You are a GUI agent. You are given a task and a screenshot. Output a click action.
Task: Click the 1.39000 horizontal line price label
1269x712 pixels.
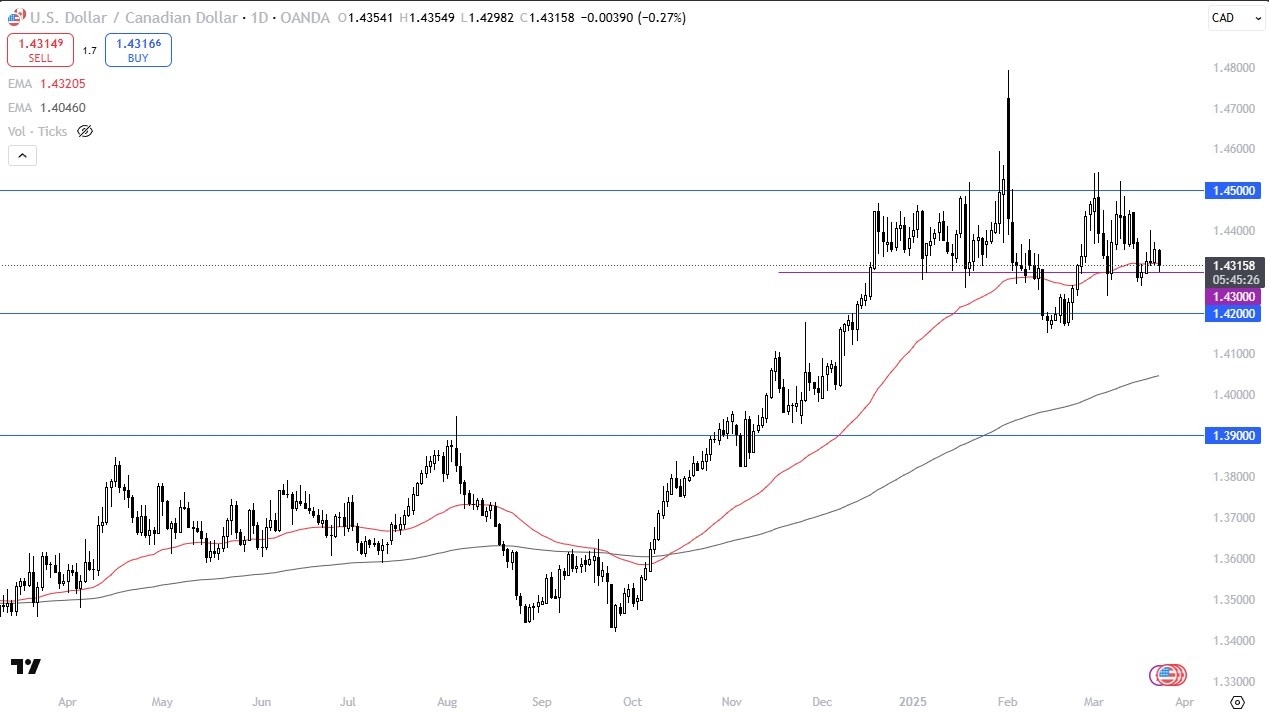point(1232,435)
